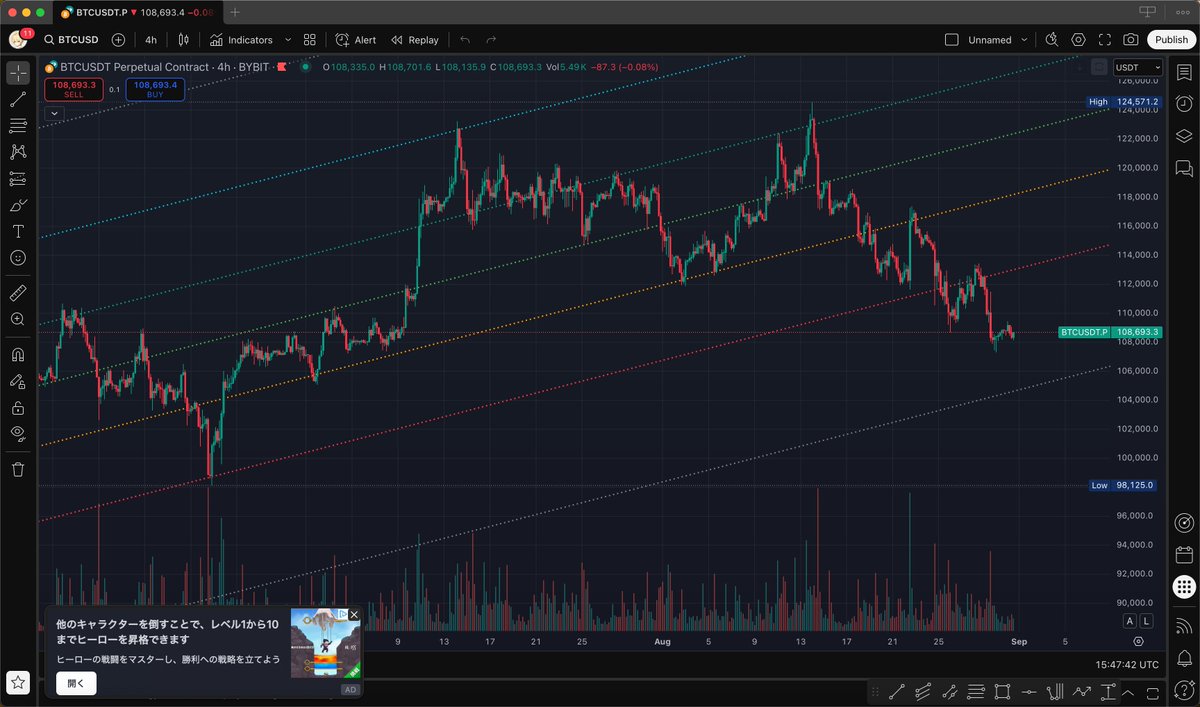Click the Publish button

coord(1171,40)
